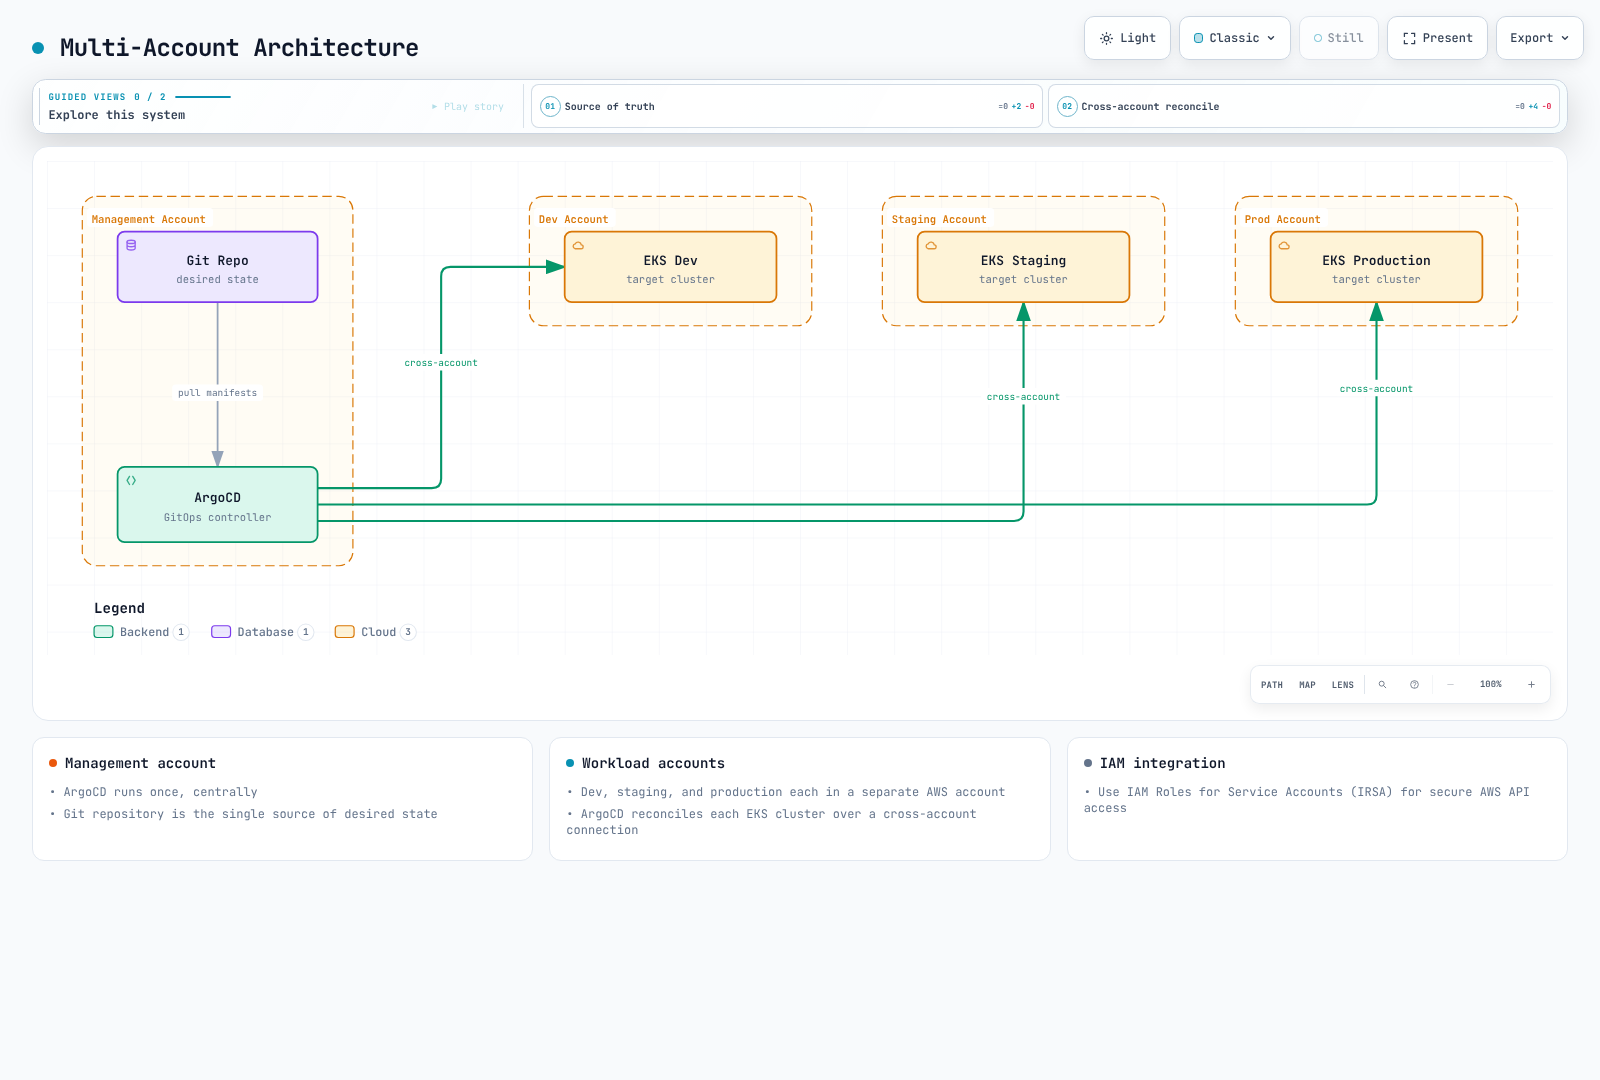The height and width of the screenshot is (1080, 1600).
Task: Click the Prod Account group label
Action: click(1283, 220)
